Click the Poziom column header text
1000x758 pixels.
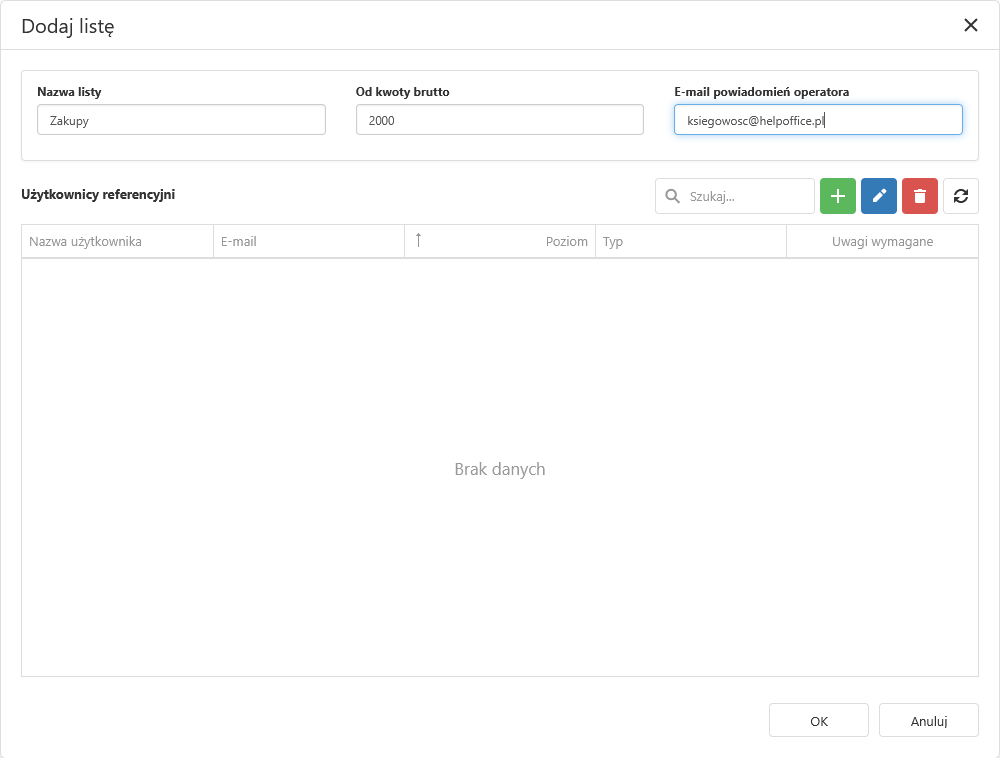click(x=566, y=242)
